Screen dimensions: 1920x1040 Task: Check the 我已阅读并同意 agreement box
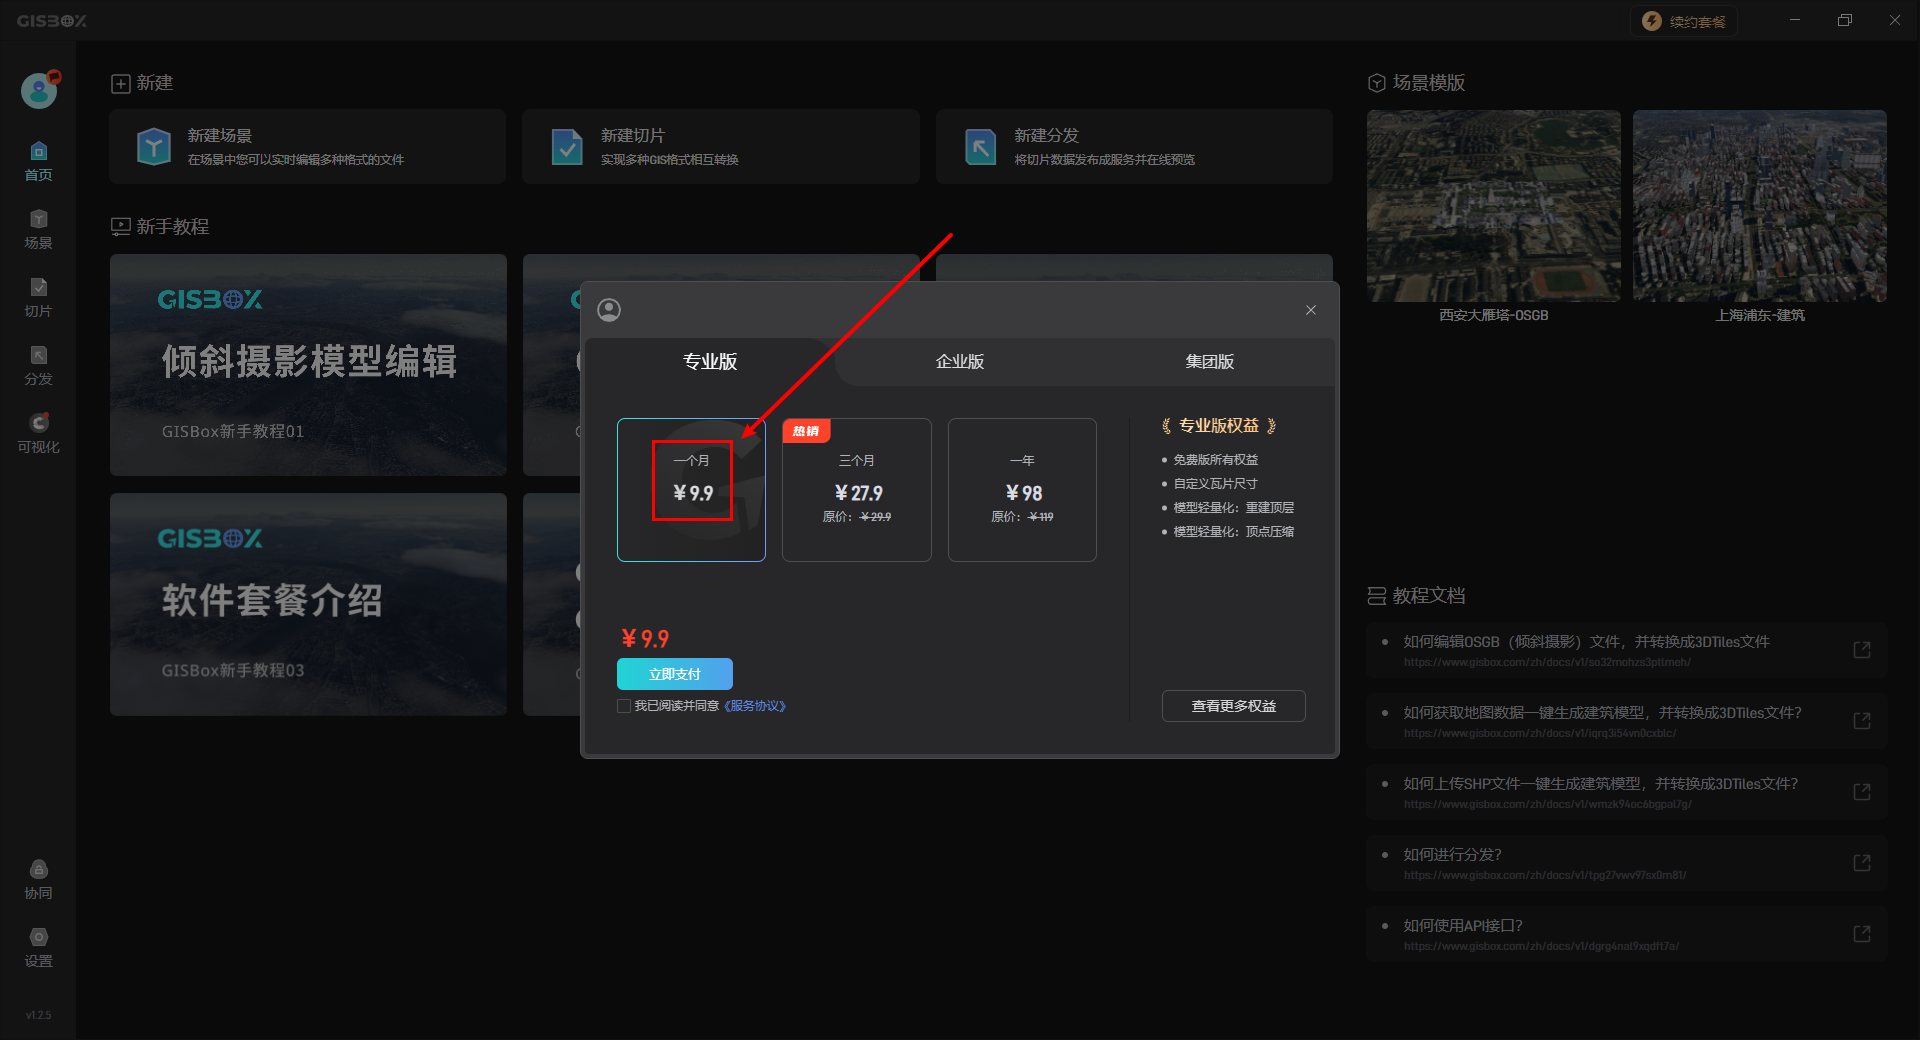click(x=624, y=706)
